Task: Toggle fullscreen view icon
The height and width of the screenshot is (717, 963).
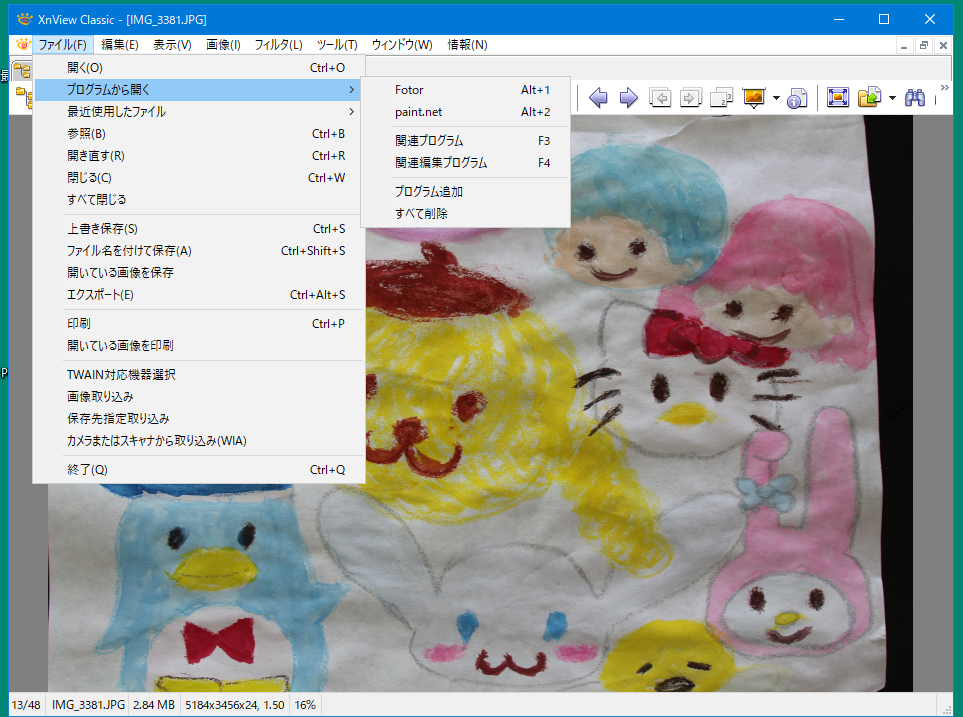Action: point(838,97)
